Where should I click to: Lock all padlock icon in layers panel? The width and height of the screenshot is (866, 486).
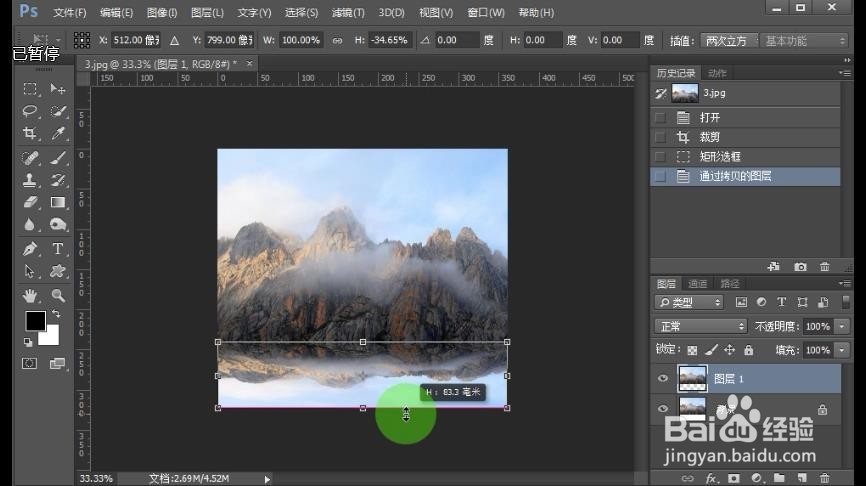pyautogui.click(x=748, y=350)
